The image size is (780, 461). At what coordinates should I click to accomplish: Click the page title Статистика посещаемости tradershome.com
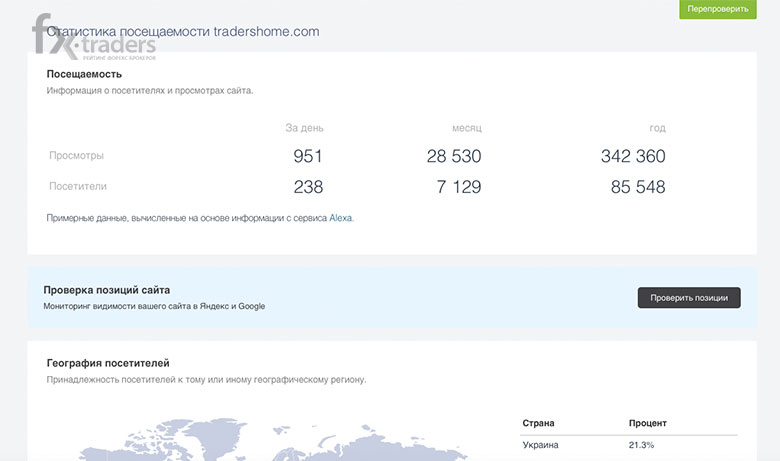click(183, 31)
